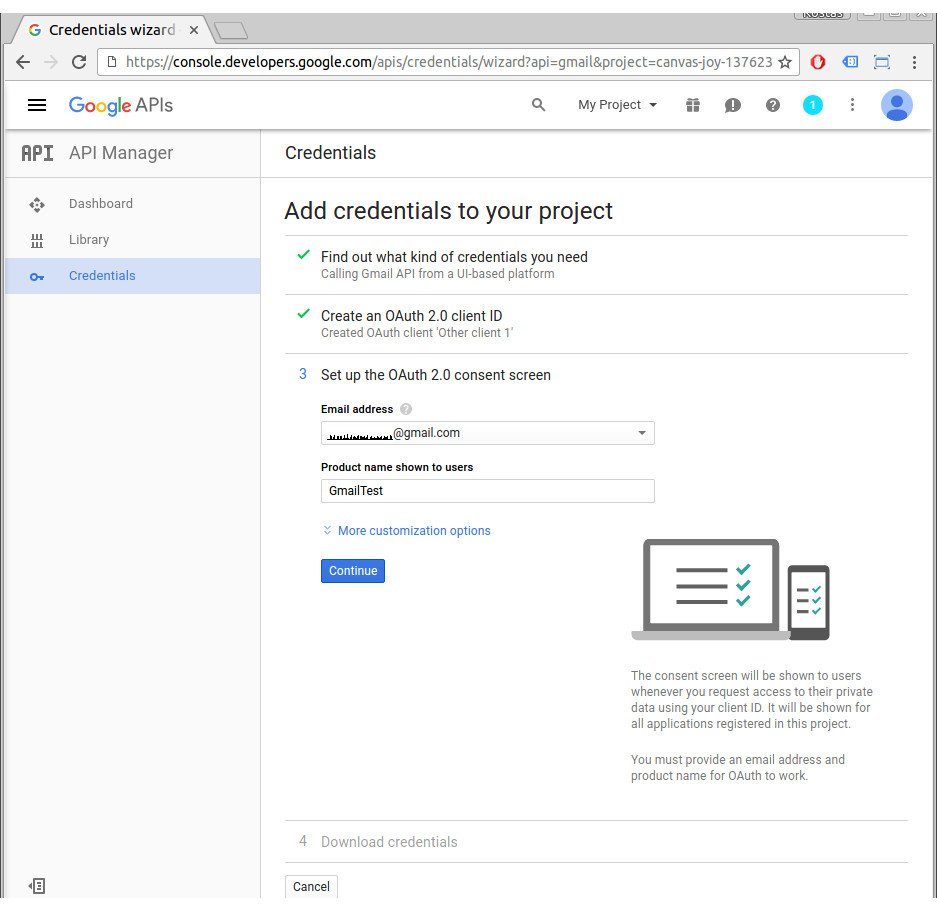Image resolution: width=937 pixels, height=911 pixels.
Task: Click the blue tag extension icon
Action: coord(850,62)
